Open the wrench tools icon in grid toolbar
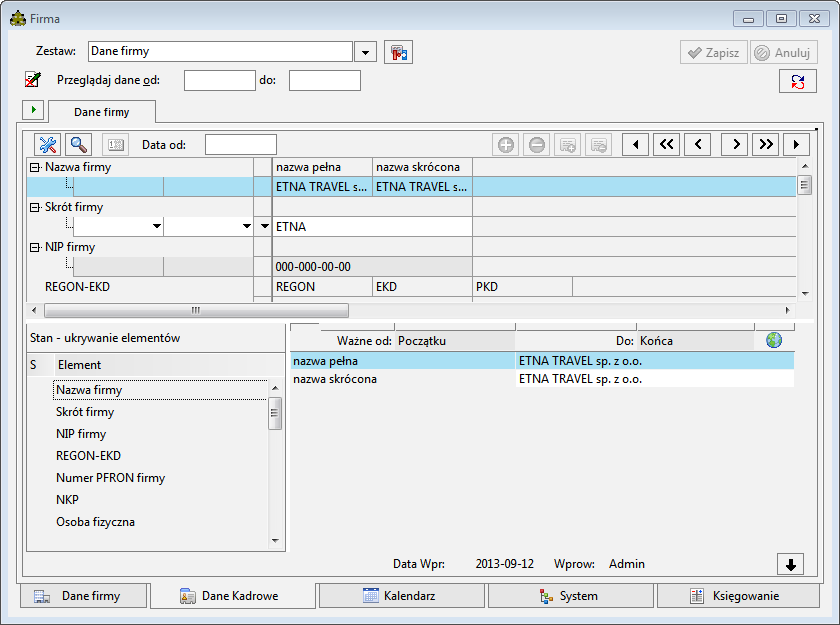 tap(48, 145)
